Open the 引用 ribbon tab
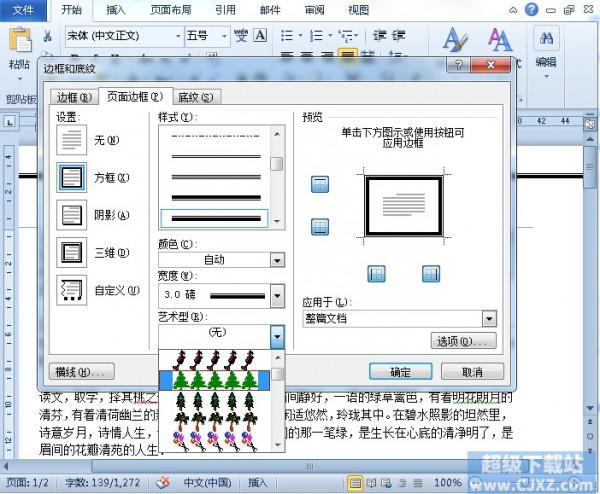Viewport: 600px width, 494px height. (225, 10)
